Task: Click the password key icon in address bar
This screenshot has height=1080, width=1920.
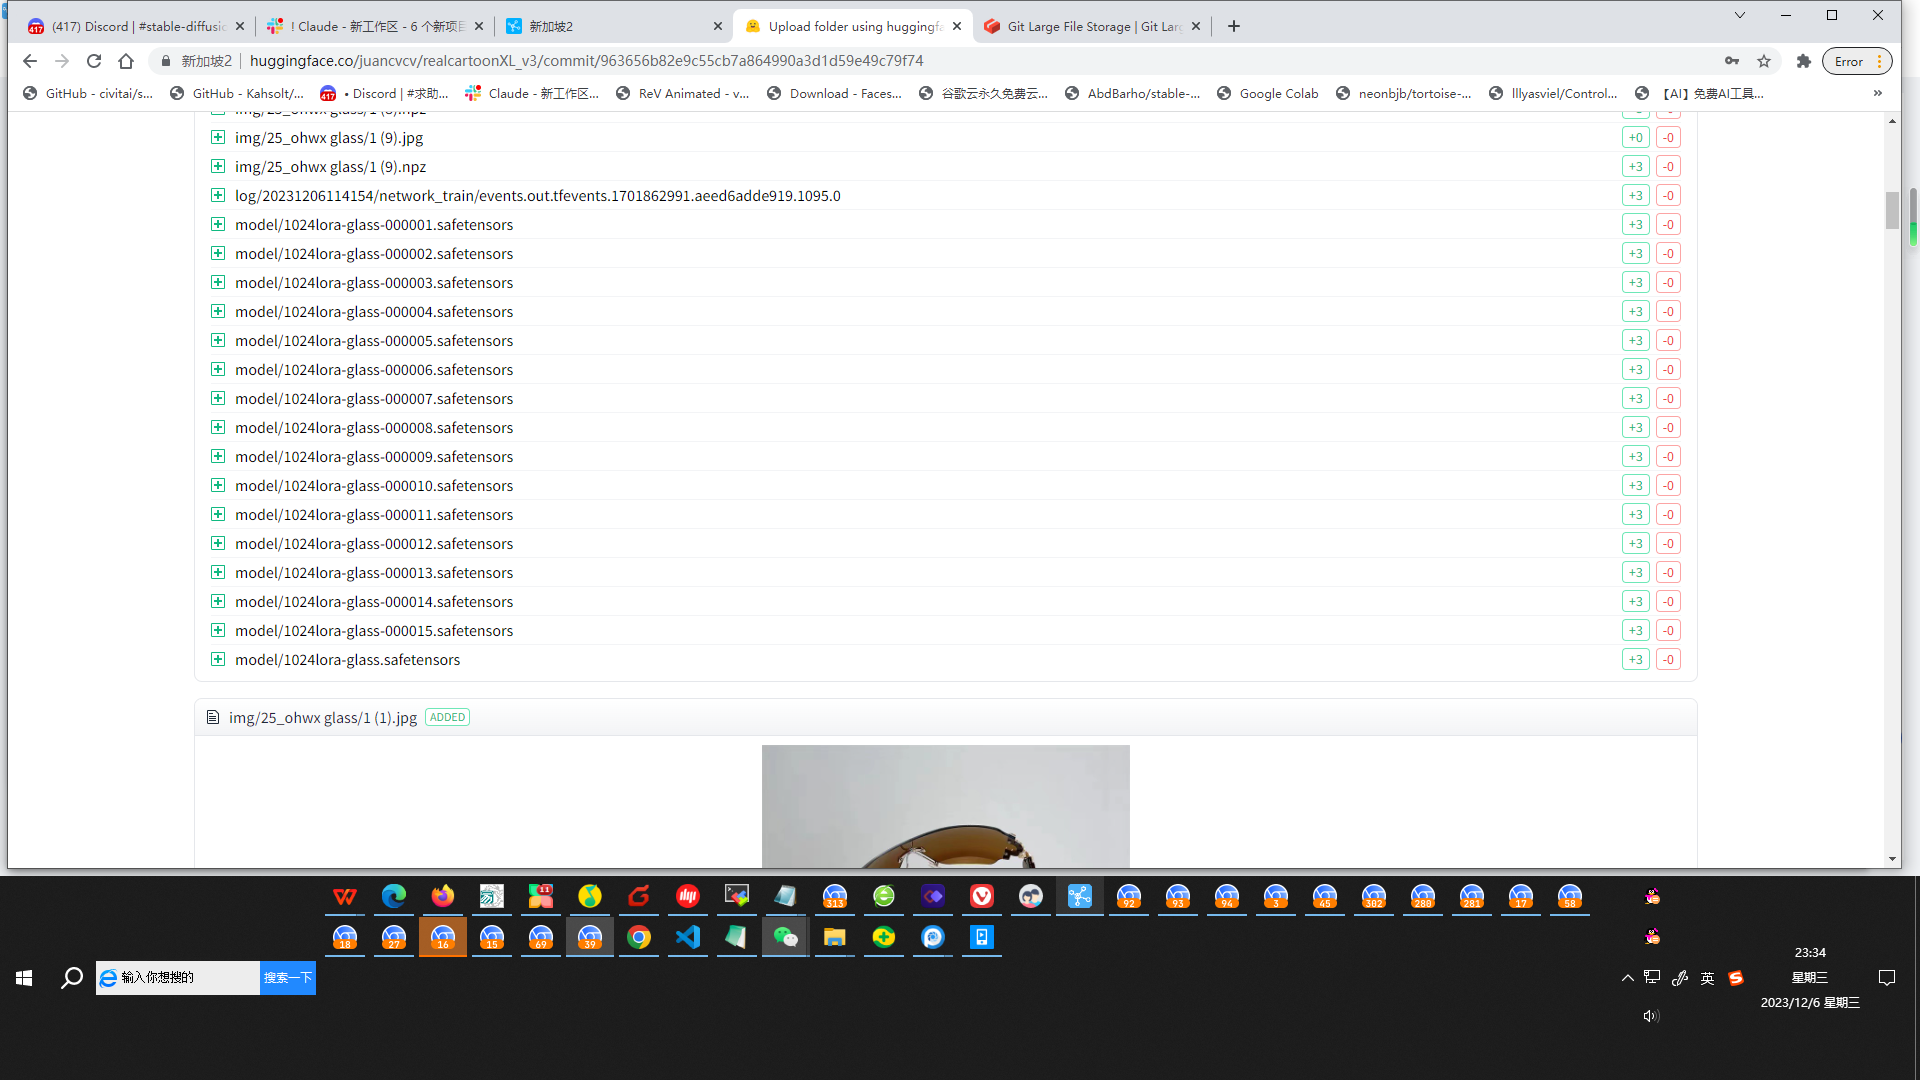Action: point(1732,61)
